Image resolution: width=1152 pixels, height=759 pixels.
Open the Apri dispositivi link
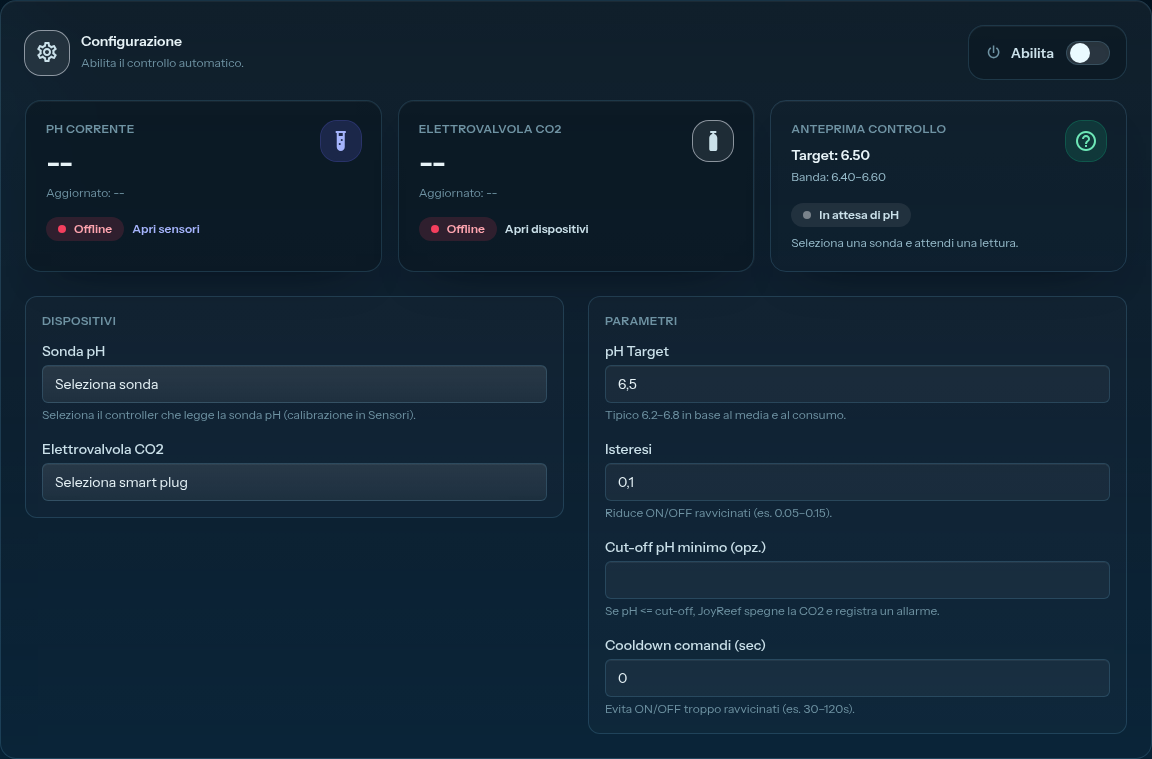(x=547, y=229)
